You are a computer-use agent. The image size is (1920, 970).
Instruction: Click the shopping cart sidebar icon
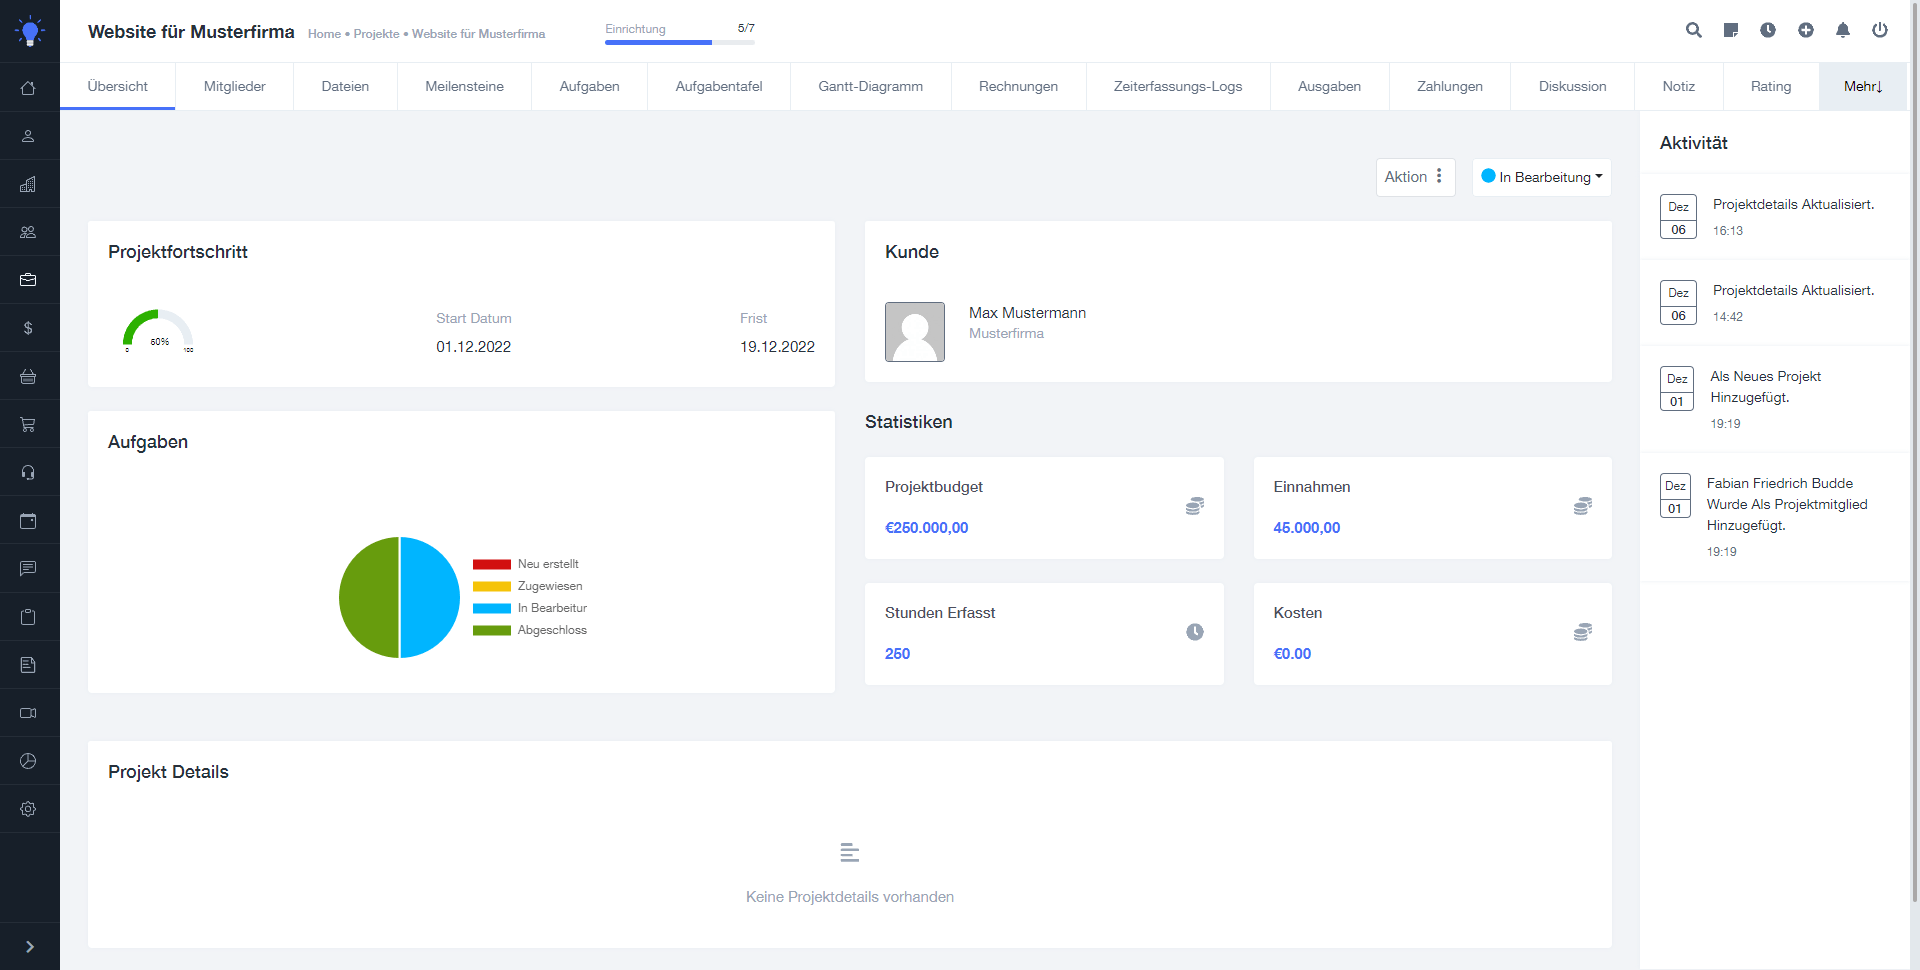(28, 425)
